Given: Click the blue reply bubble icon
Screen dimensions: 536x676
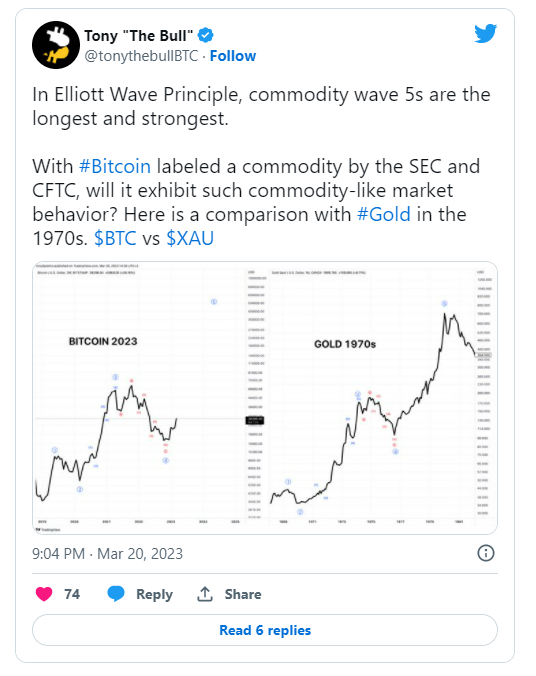Looking at the screenshot, I should (116, 594).
